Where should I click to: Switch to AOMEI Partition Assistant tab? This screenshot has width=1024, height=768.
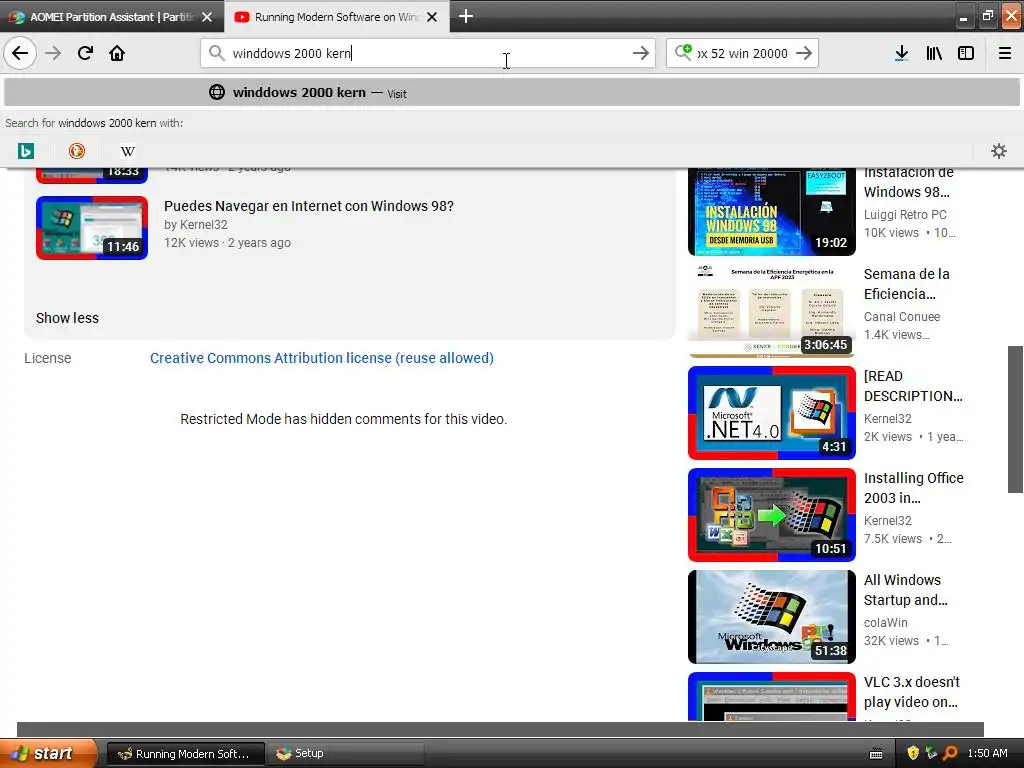112,17
